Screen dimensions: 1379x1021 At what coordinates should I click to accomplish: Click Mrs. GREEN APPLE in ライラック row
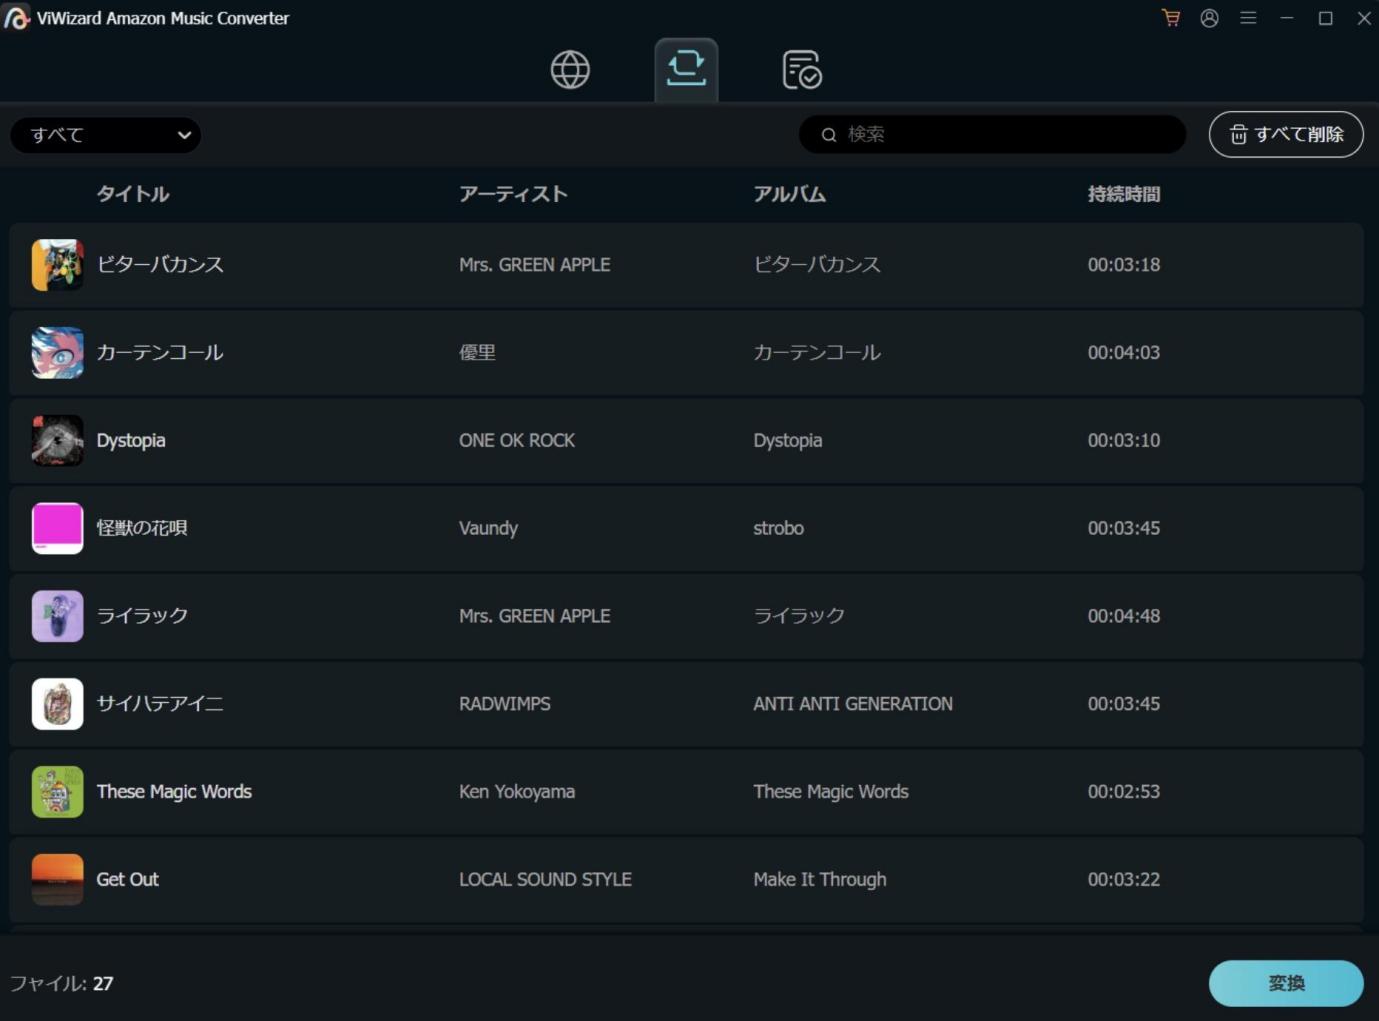click(x=535, y=616)
